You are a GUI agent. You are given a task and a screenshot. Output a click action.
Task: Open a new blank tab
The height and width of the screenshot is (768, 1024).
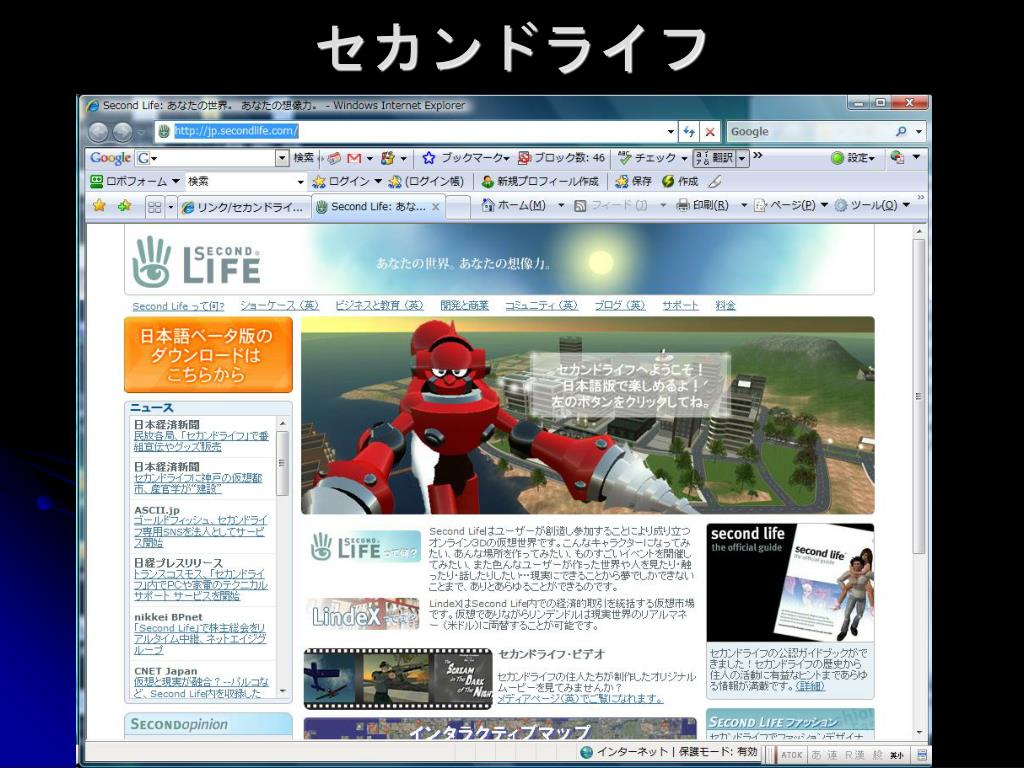tap(458, 207)
